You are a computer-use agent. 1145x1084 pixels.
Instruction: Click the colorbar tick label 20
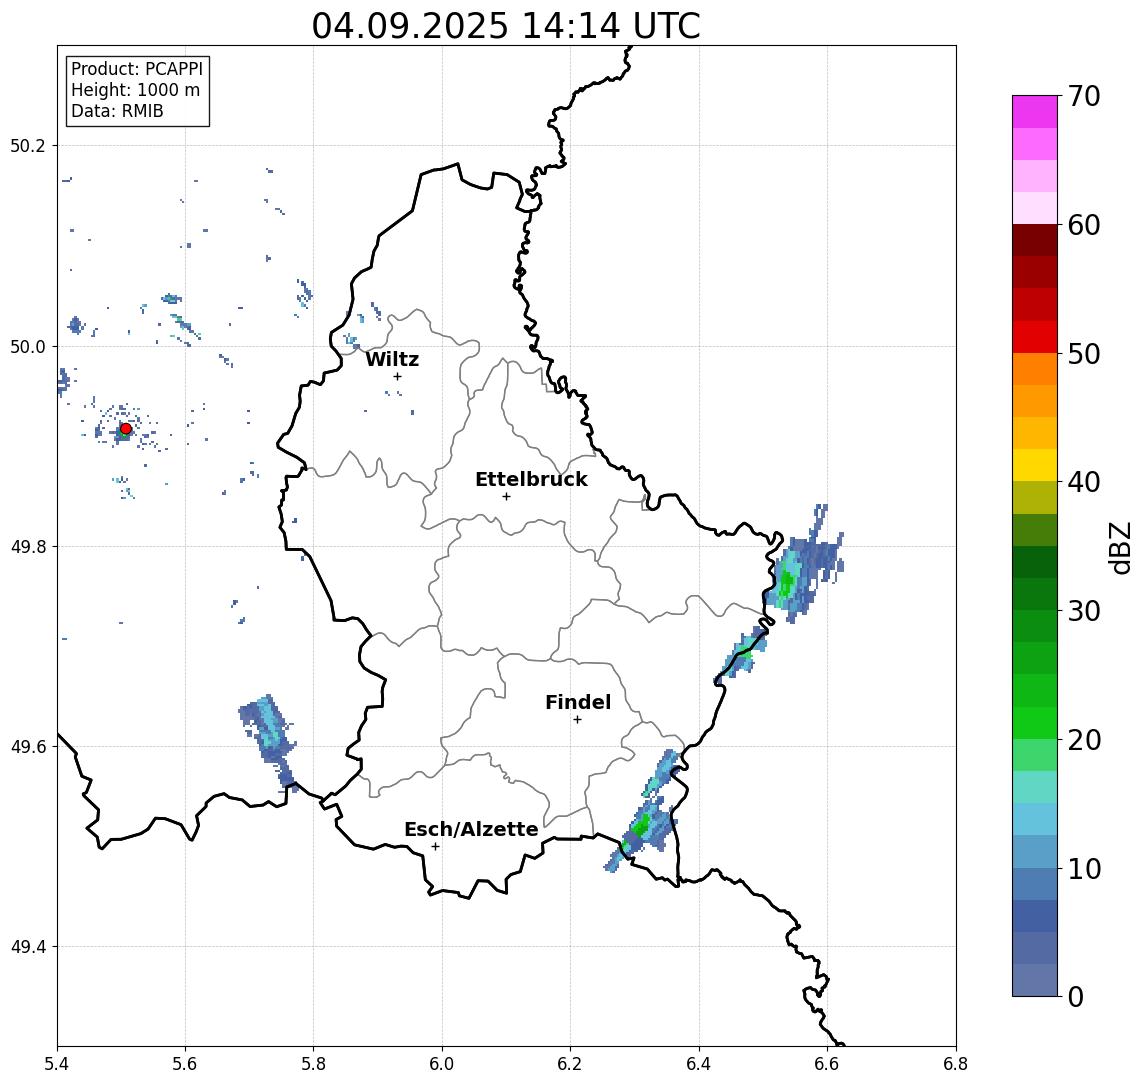coord(1084,739)
